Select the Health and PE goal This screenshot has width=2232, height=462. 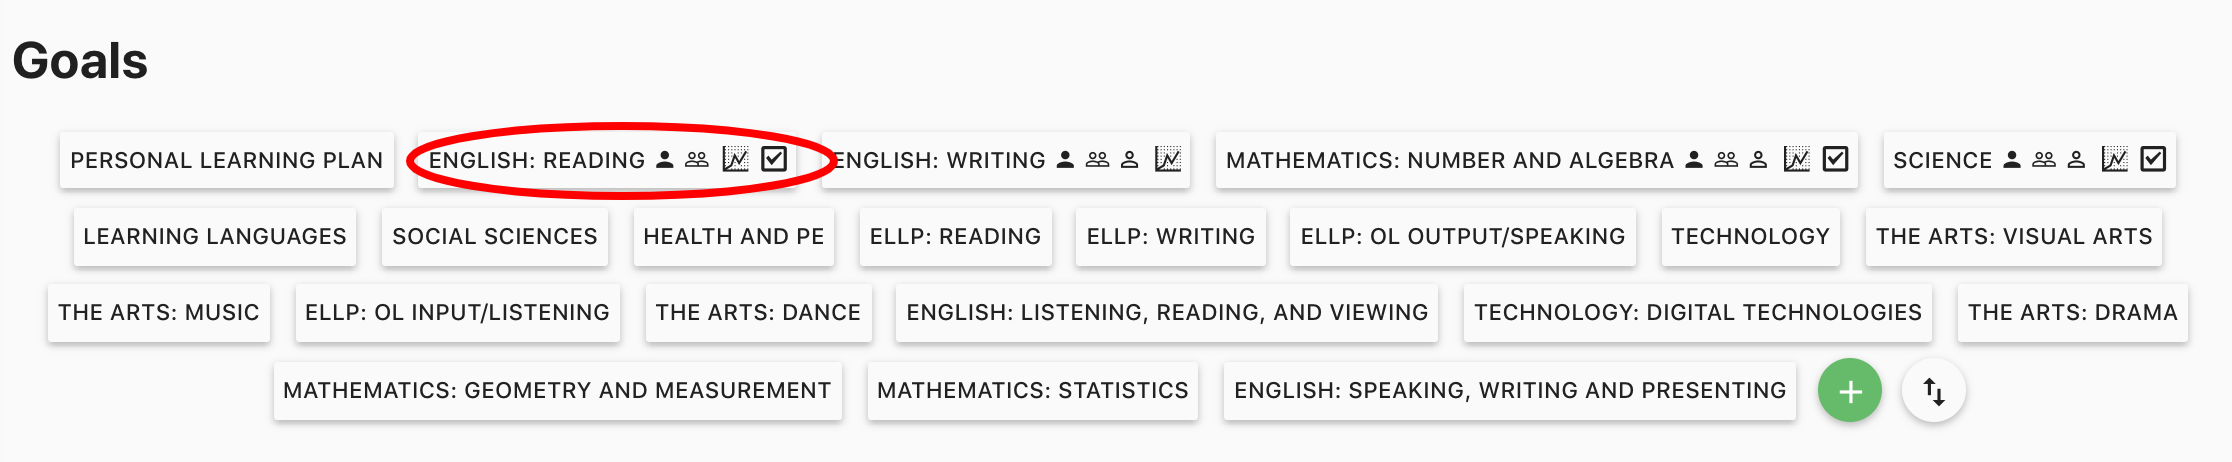pyautogui.click(x=733, y=237)
